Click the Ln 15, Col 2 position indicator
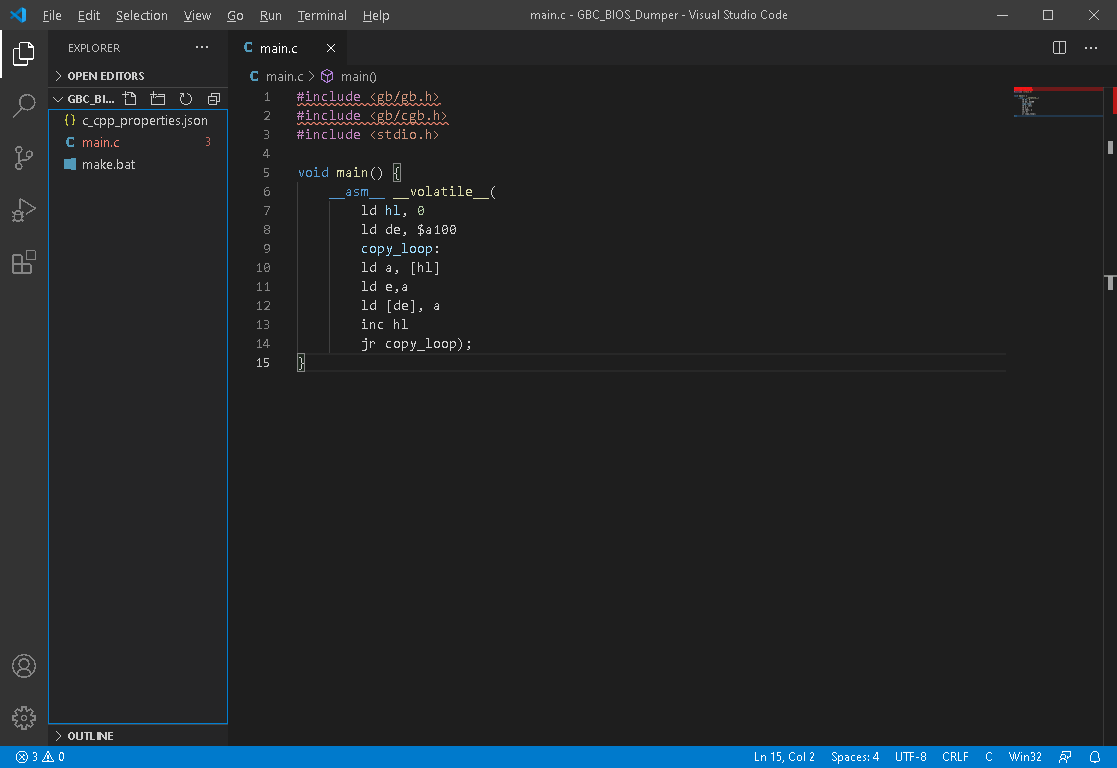The height and width of the screenshot is (768, 1117). click(784, 757)
